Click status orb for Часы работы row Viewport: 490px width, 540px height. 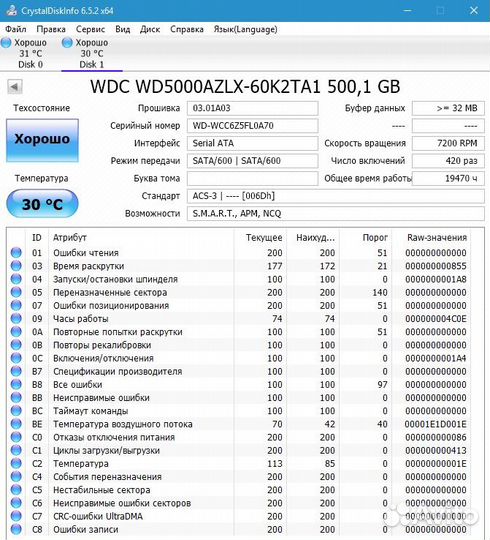[x=16, y=318]
